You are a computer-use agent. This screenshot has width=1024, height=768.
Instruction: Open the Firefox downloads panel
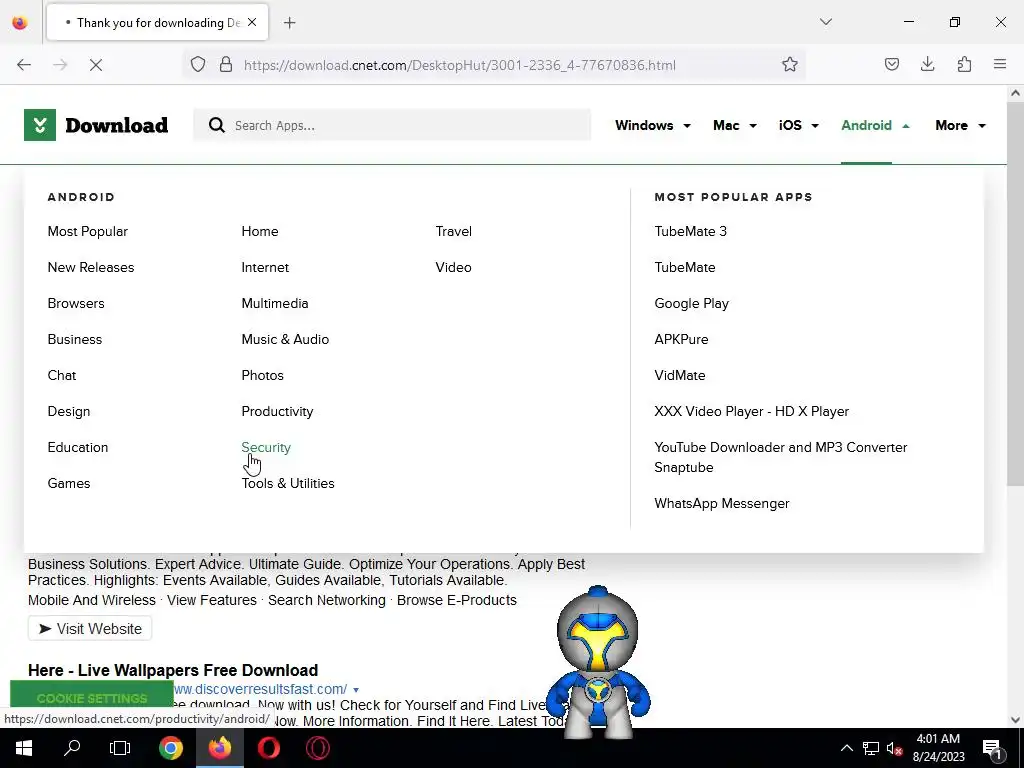(x=927, y=65)
